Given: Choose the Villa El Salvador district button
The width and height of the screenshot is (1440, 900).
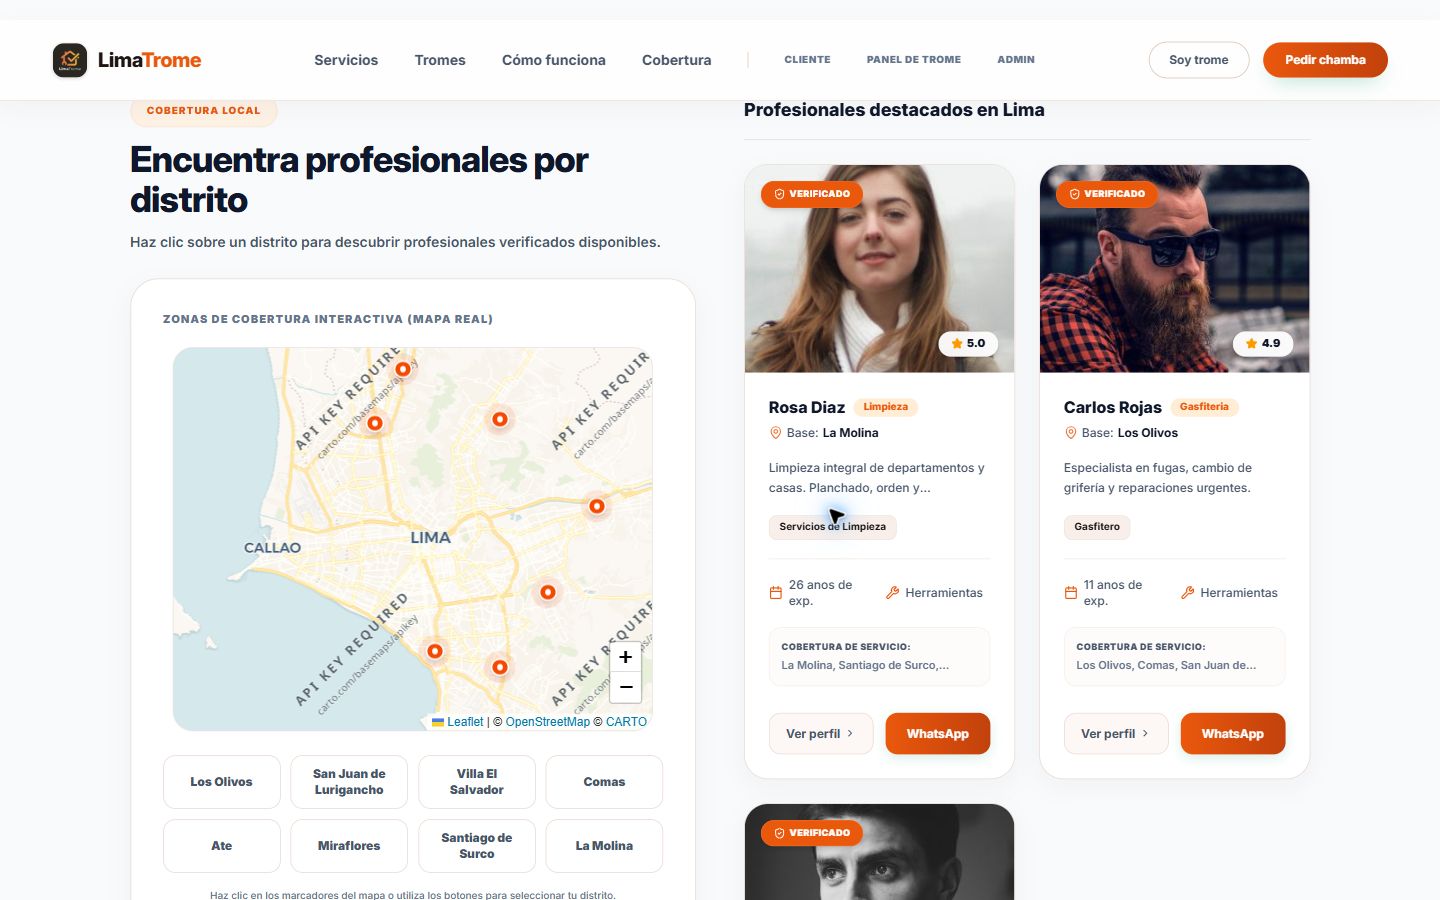Looking at the screenshot, I should click(x=477, y=782).
